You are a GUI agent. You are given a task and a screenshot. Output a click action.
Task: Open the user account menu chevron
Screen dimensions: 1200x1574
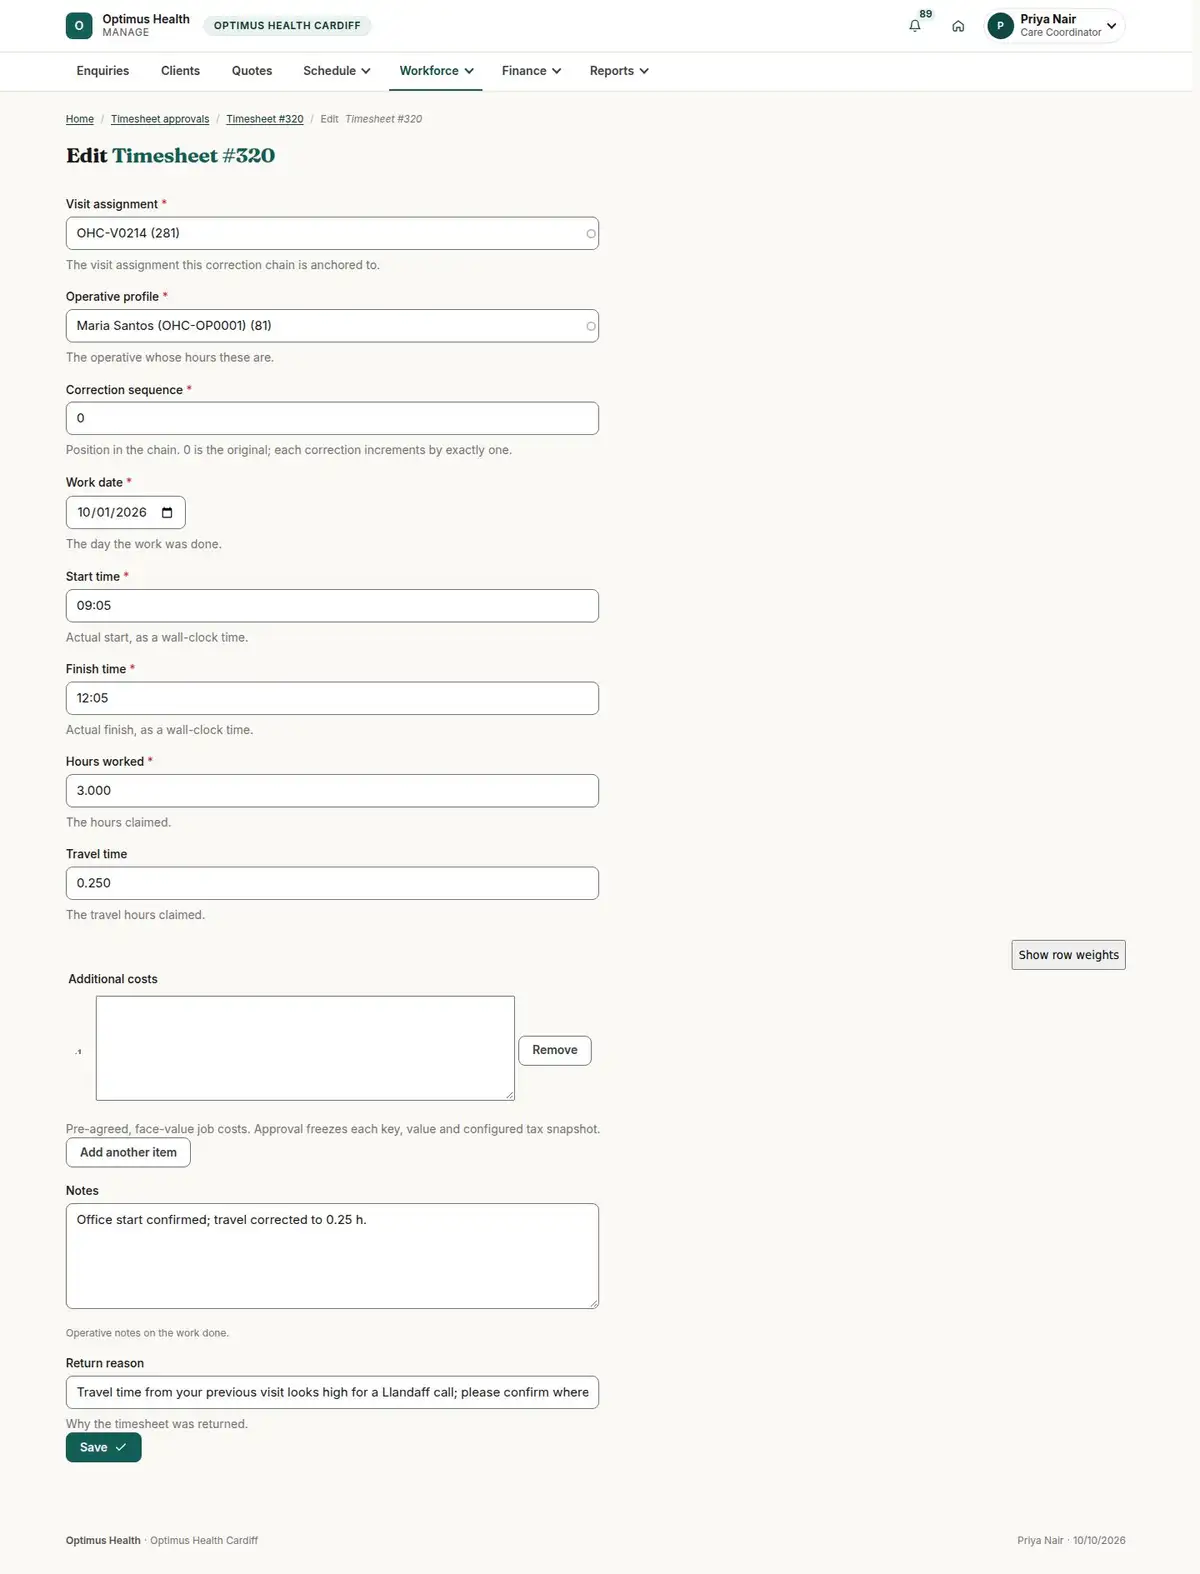tap(1111, 26)
